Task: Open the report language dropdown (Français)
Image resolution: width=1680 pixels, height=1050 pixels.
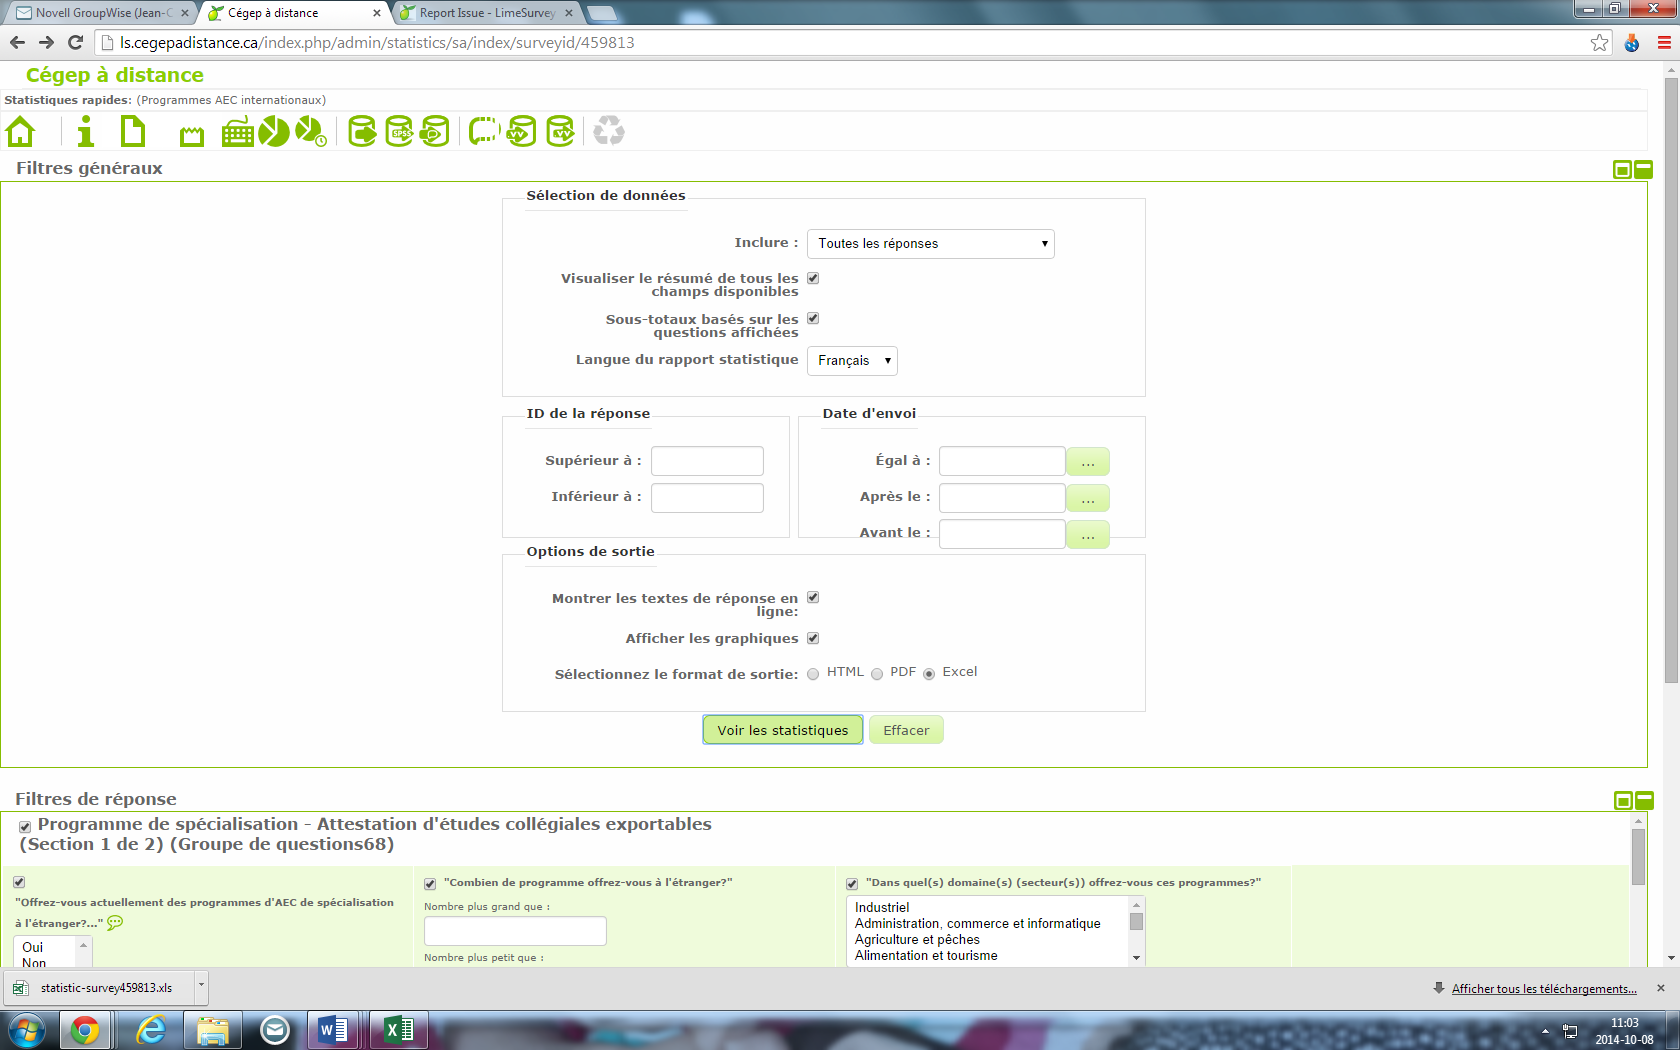Action: (852, 361)
